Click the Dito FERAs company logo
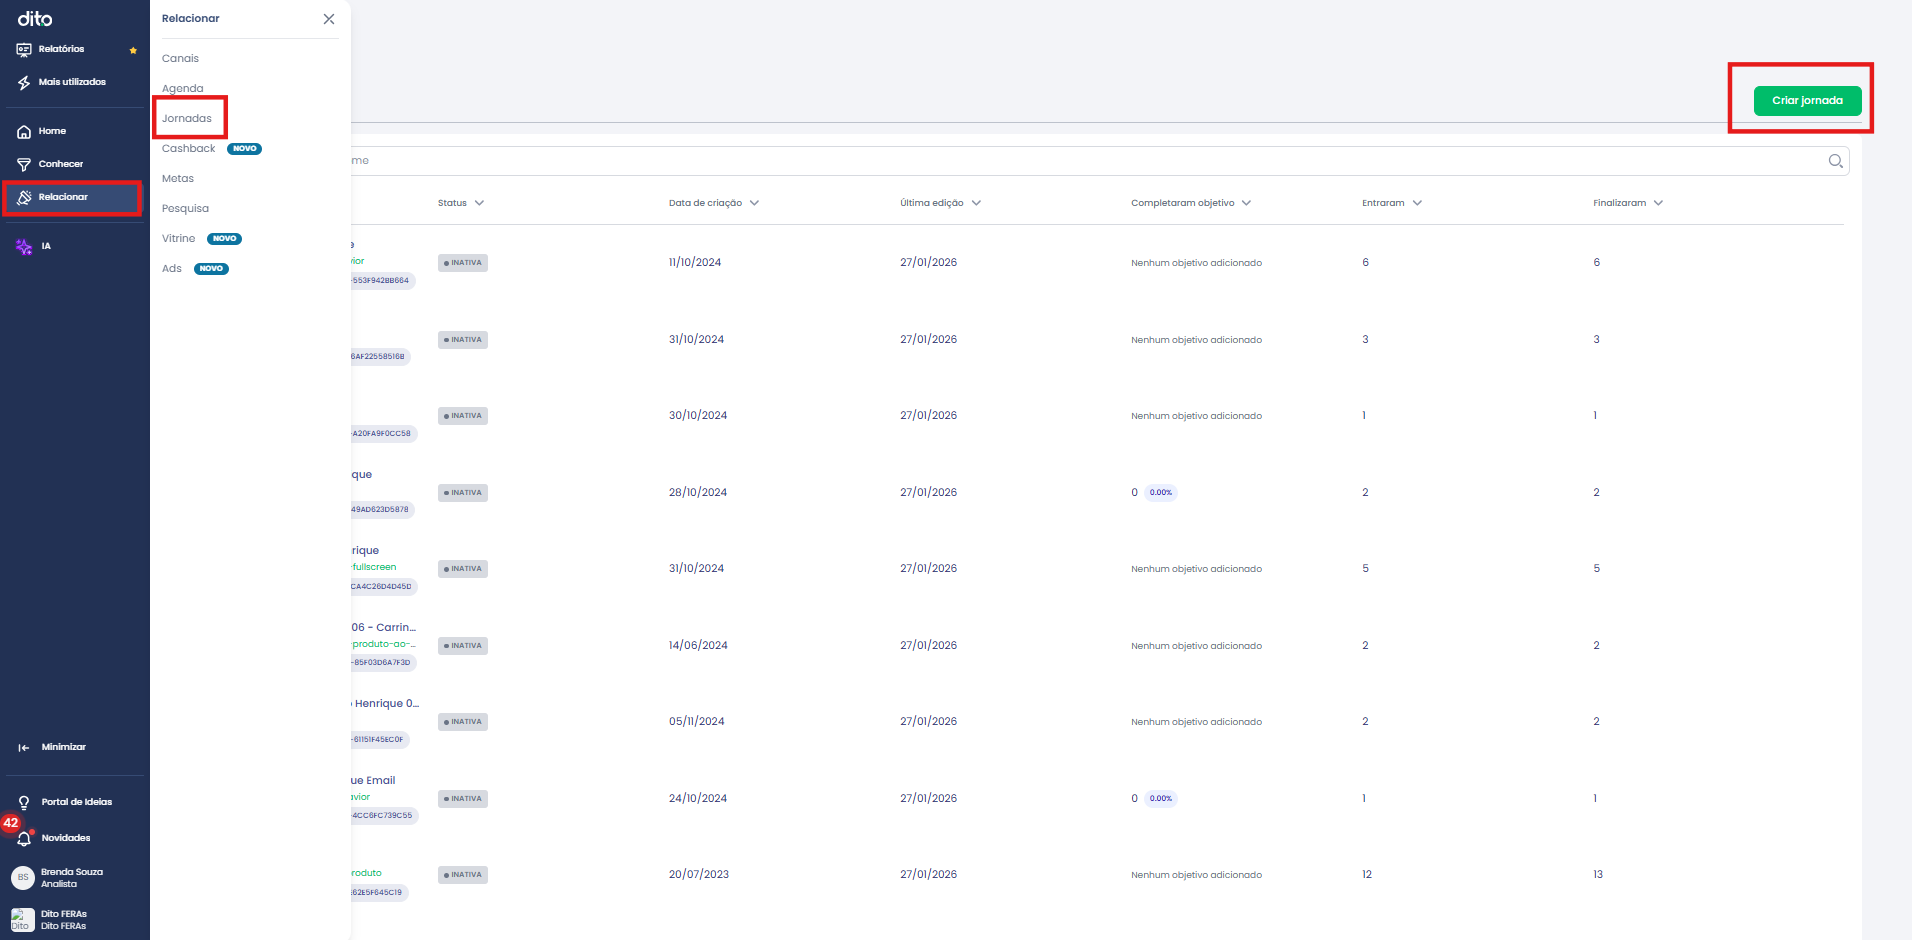The image size is (1912, 940). [23, 920]
